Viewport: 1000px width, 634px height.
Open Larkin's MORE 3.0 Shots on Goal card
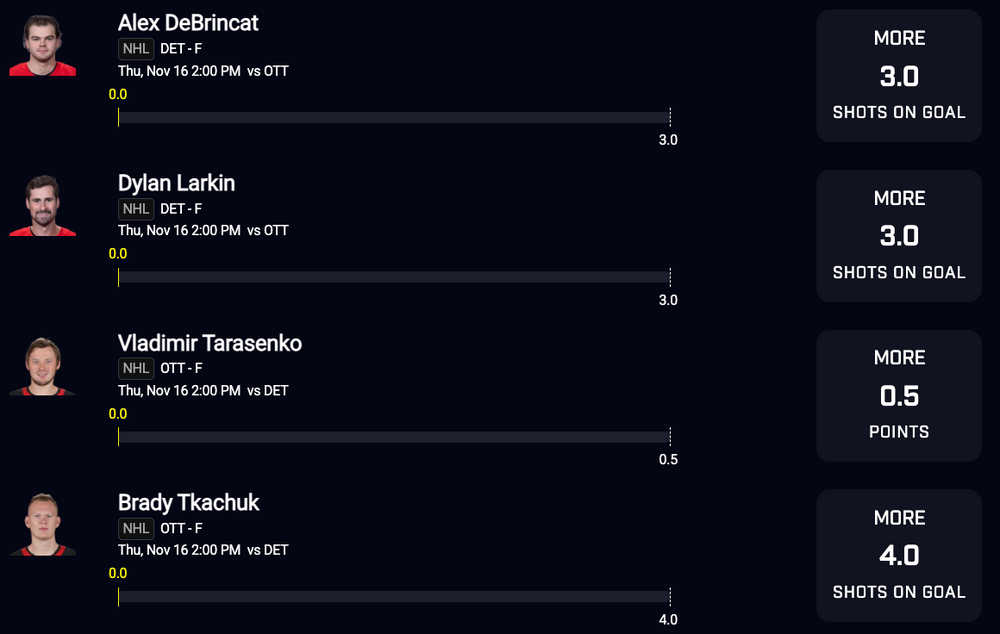pyautogui.click(x=899, y=235)
